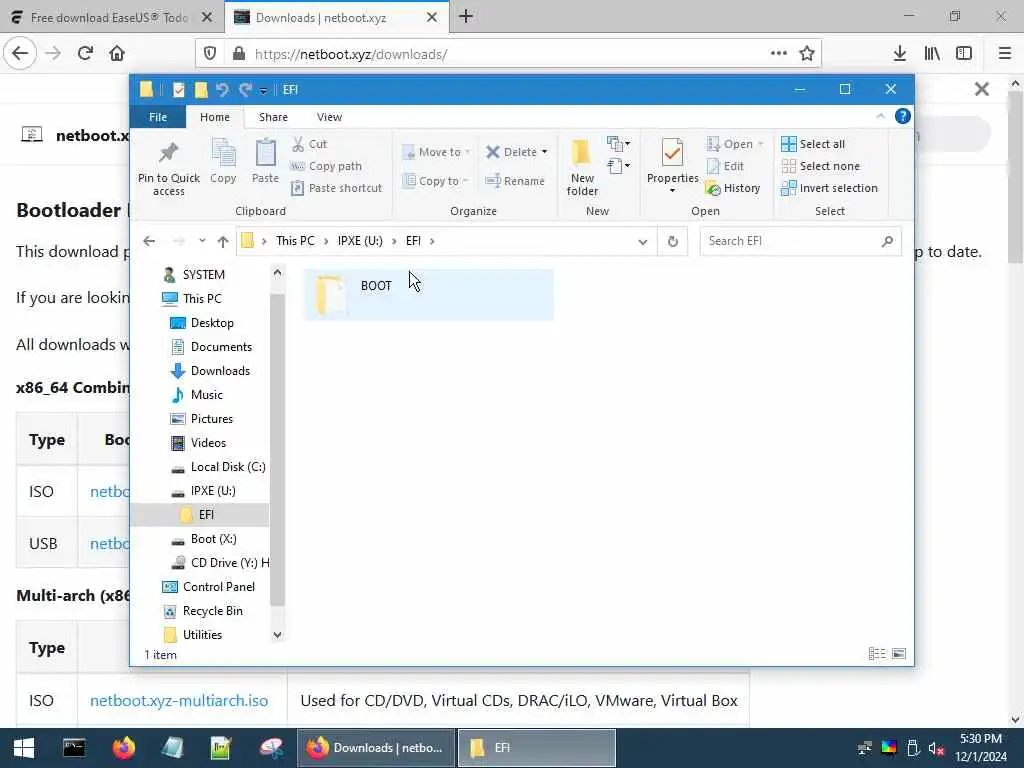
Task: Click Select all in ribbon
Action: pyautogui.click(x=813, y=144)
